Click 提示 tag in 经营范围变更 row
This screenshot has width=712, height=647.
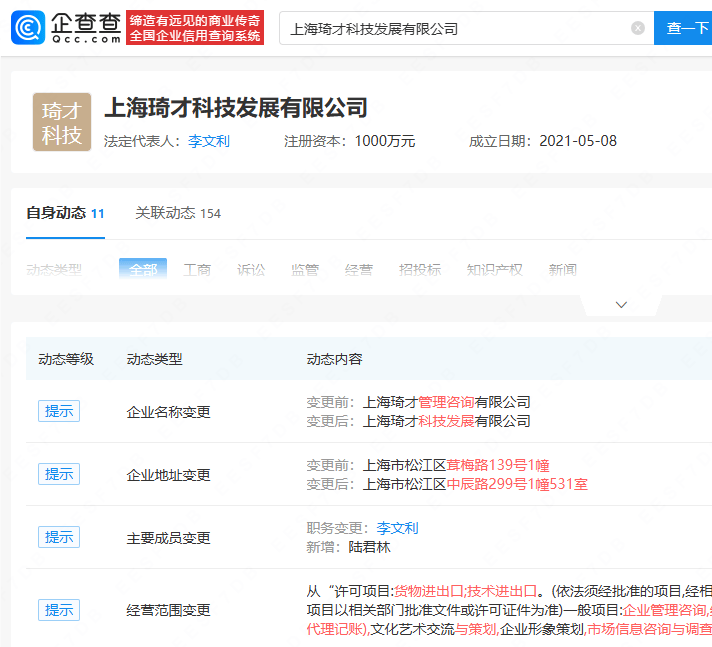point(59,610)
